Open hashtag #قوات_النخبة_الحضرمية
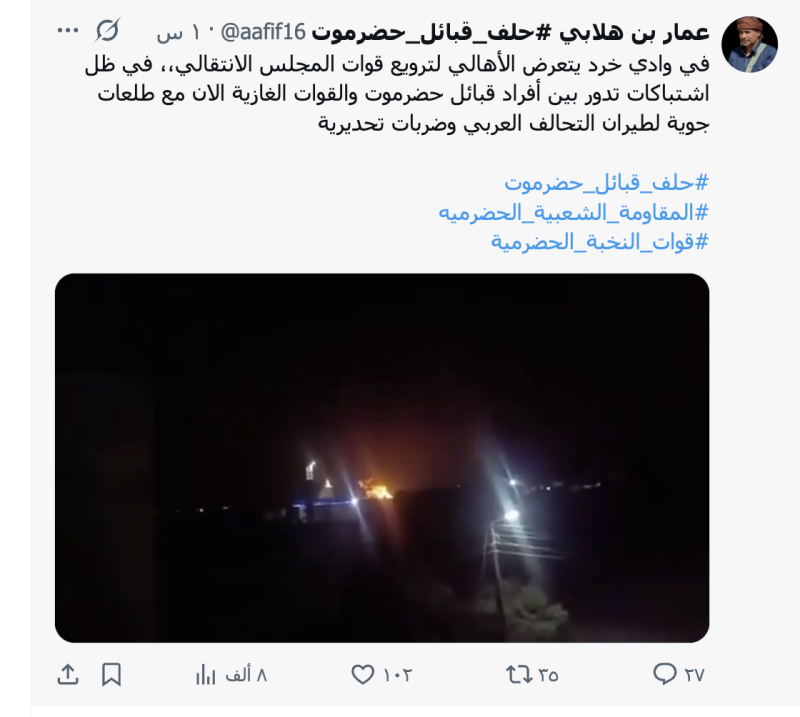 coord(600,241)
